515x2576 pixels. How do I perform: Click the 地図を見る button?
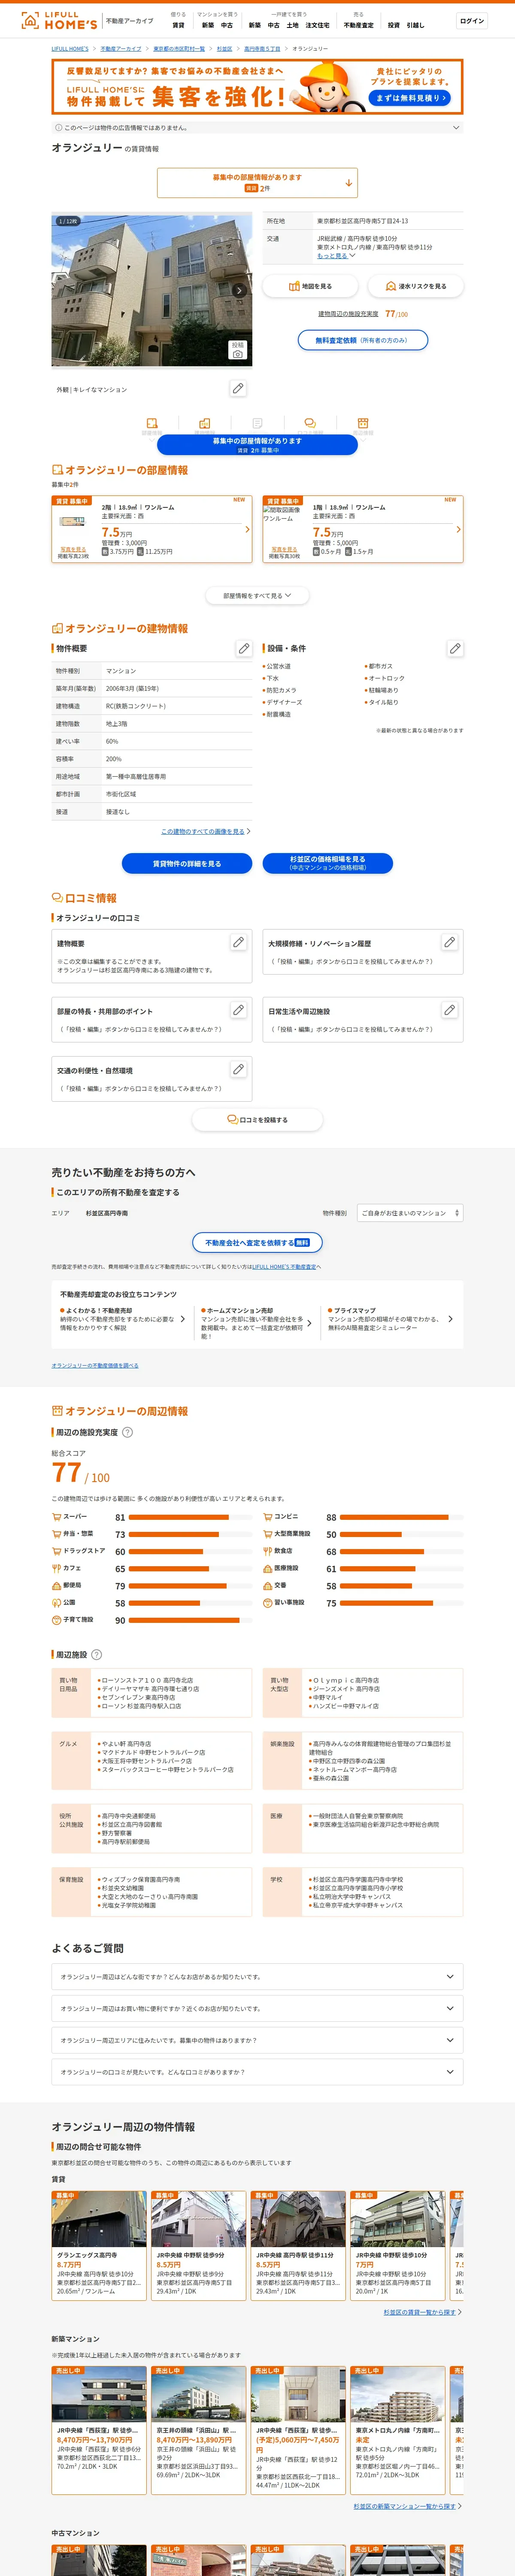(x=310, y=287)
